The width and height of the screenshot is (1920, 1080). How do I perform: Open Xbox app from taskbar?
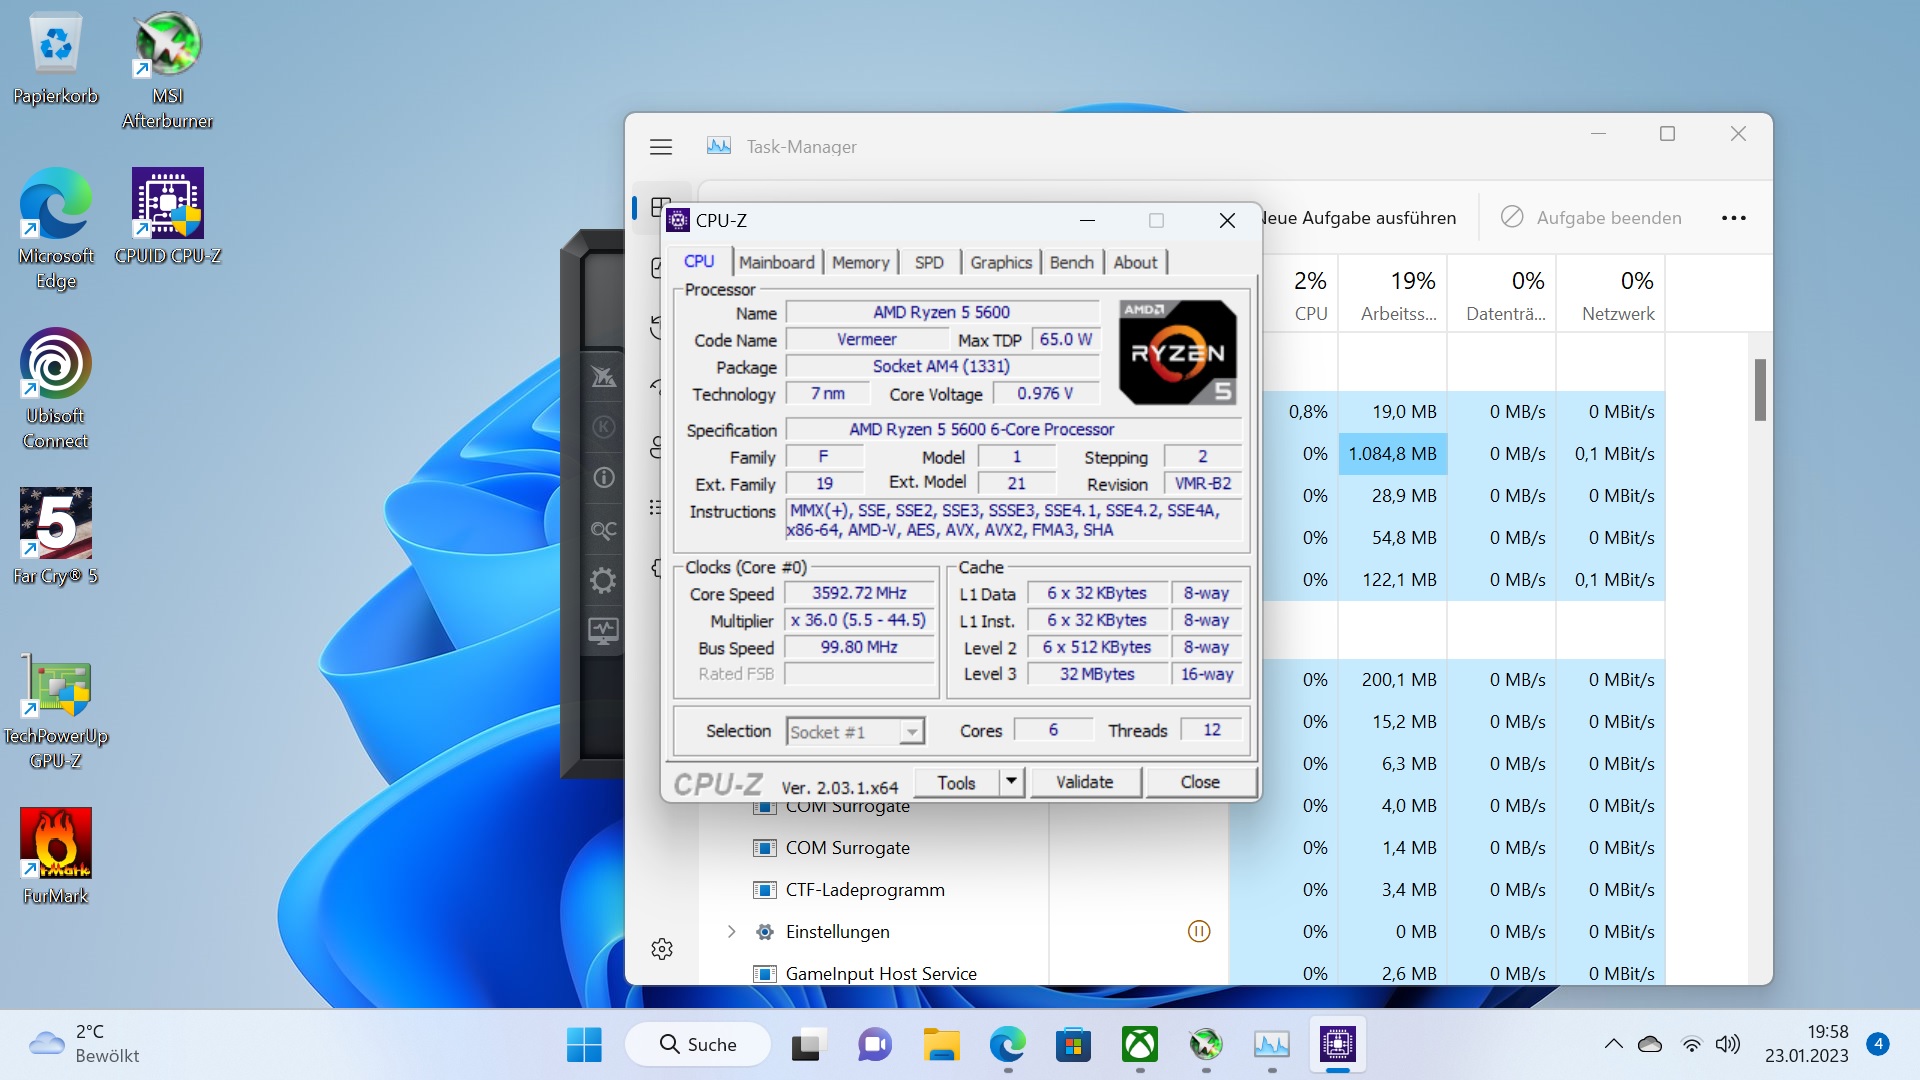[x=1140, y=1045]
